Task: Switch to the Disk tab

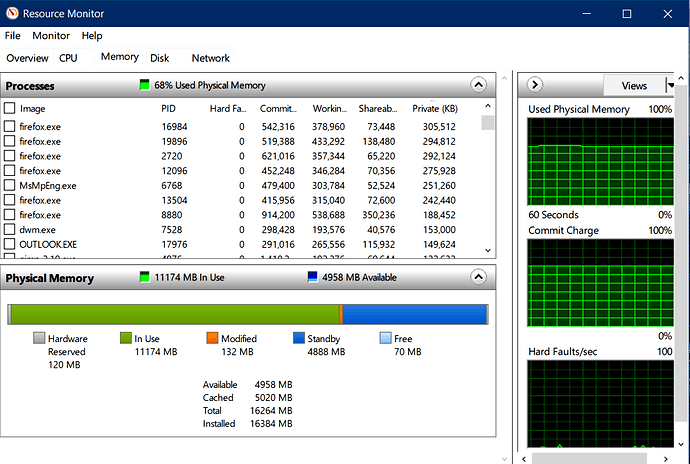Action: point(160,58)
